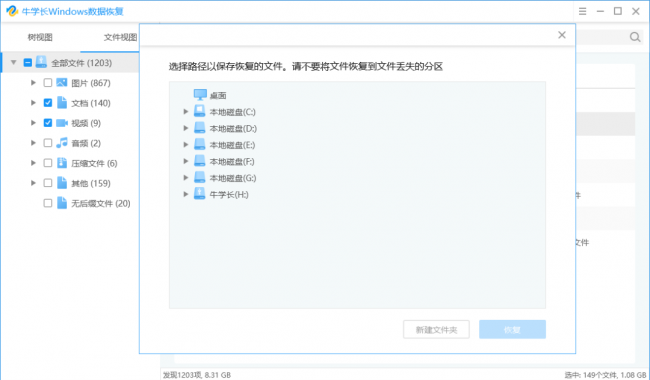Screen dimensions: 650x380
Task: Select 桌面 as save location
Action: [x=218, y=96]
